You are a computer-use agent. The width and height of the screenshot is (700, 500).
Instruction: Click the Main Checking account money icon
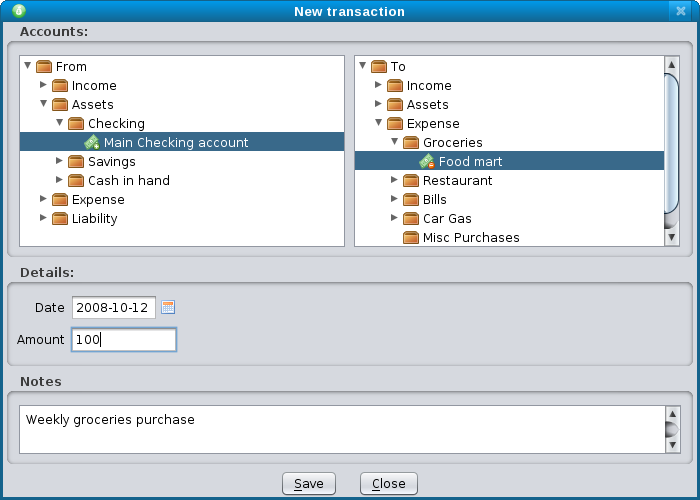pos(92,142)
